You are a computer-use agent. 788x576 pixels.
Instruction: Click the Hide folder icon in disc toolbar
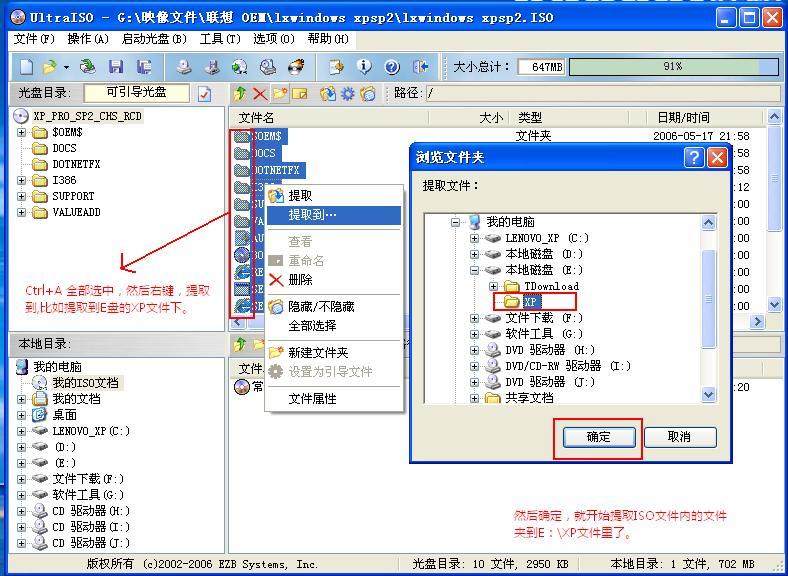368,93
